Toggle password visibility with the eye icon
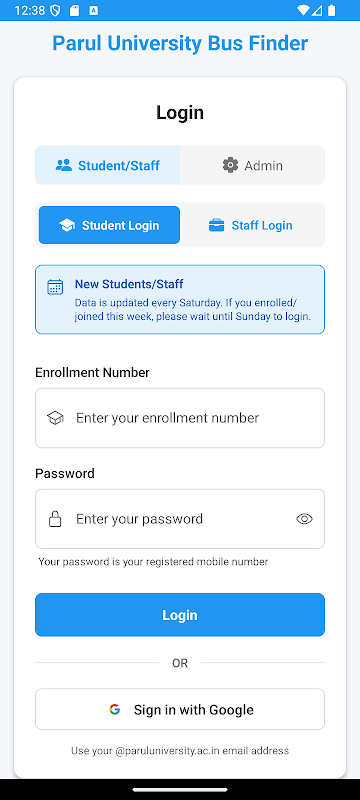This screenshot has width=360, height=800. (x=304, y=519)
